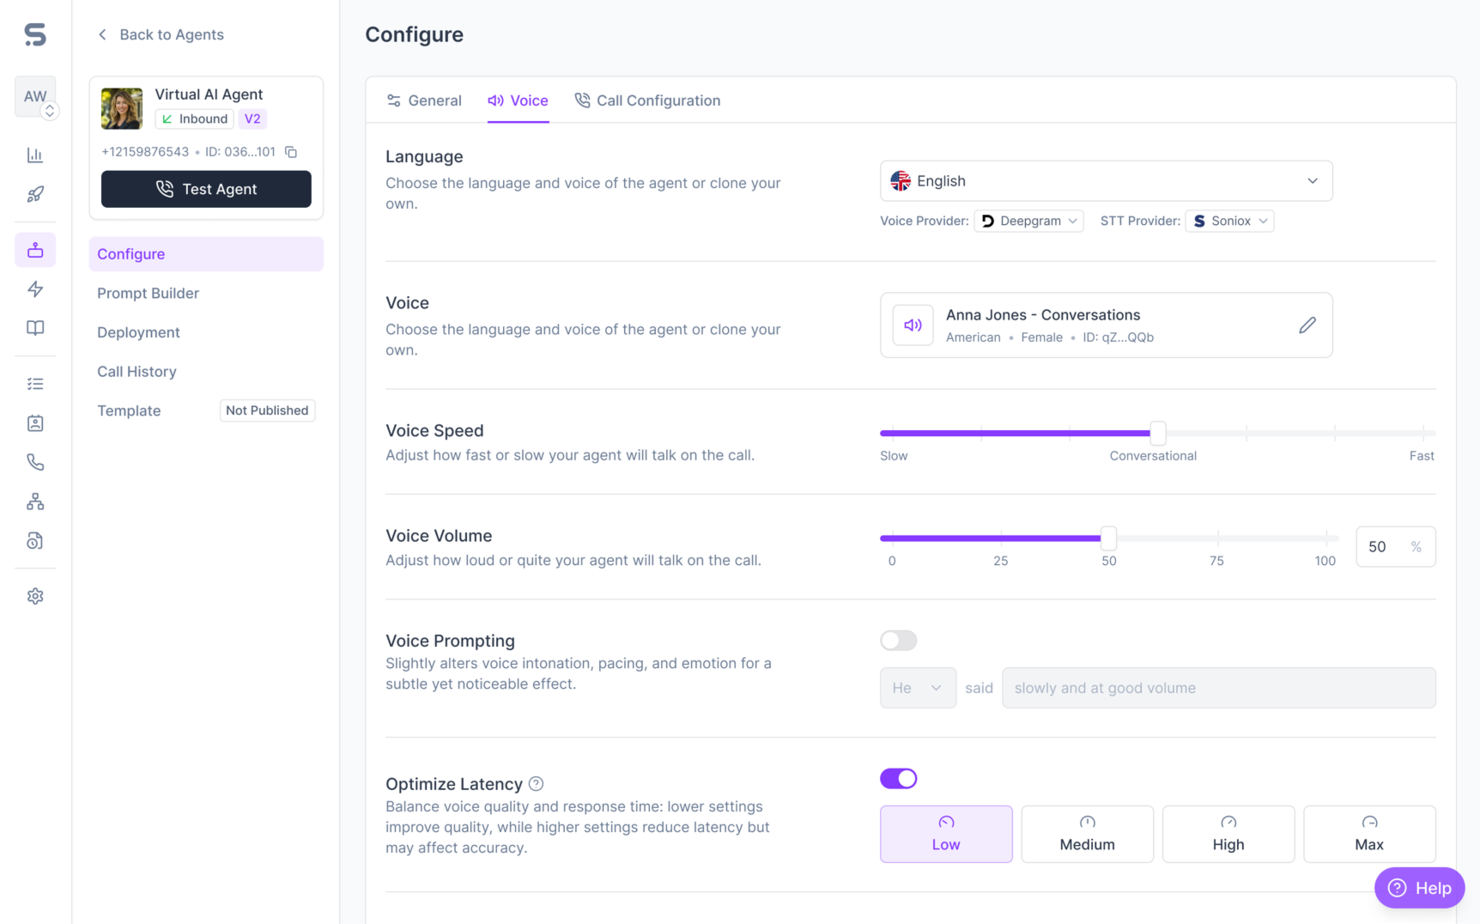Click the phone icon in the left sidebar
The width and height of the screenshot is (1480, 924).
click(x=35, y=461)
